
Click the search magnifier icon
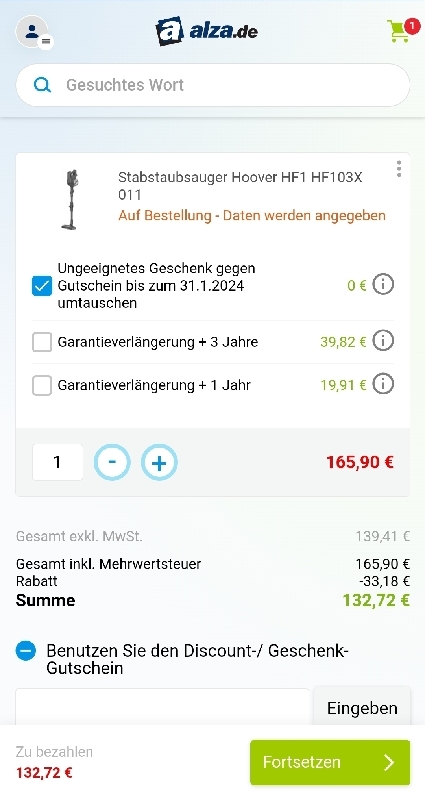pos(42,85)
